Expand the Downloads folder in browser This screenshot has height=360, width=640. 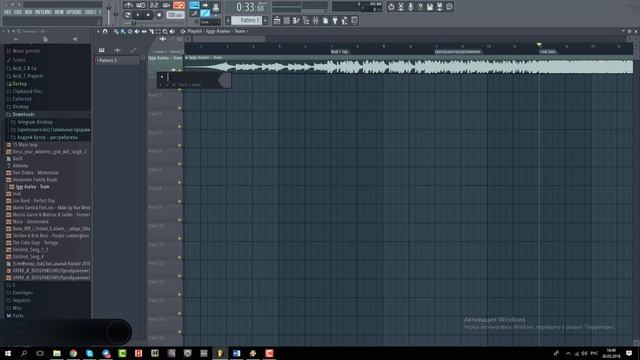pyautogui.click(x=23, y=114)
